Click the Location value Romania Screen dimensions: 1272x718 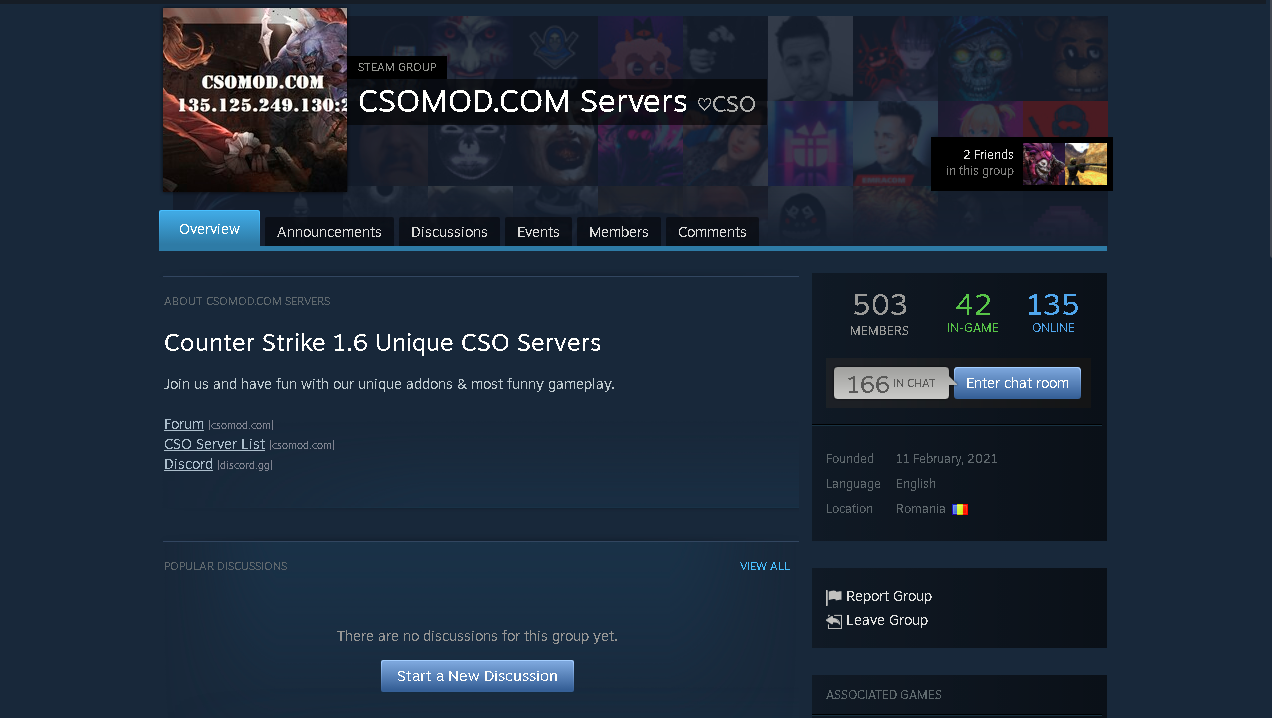coord(921,509)
